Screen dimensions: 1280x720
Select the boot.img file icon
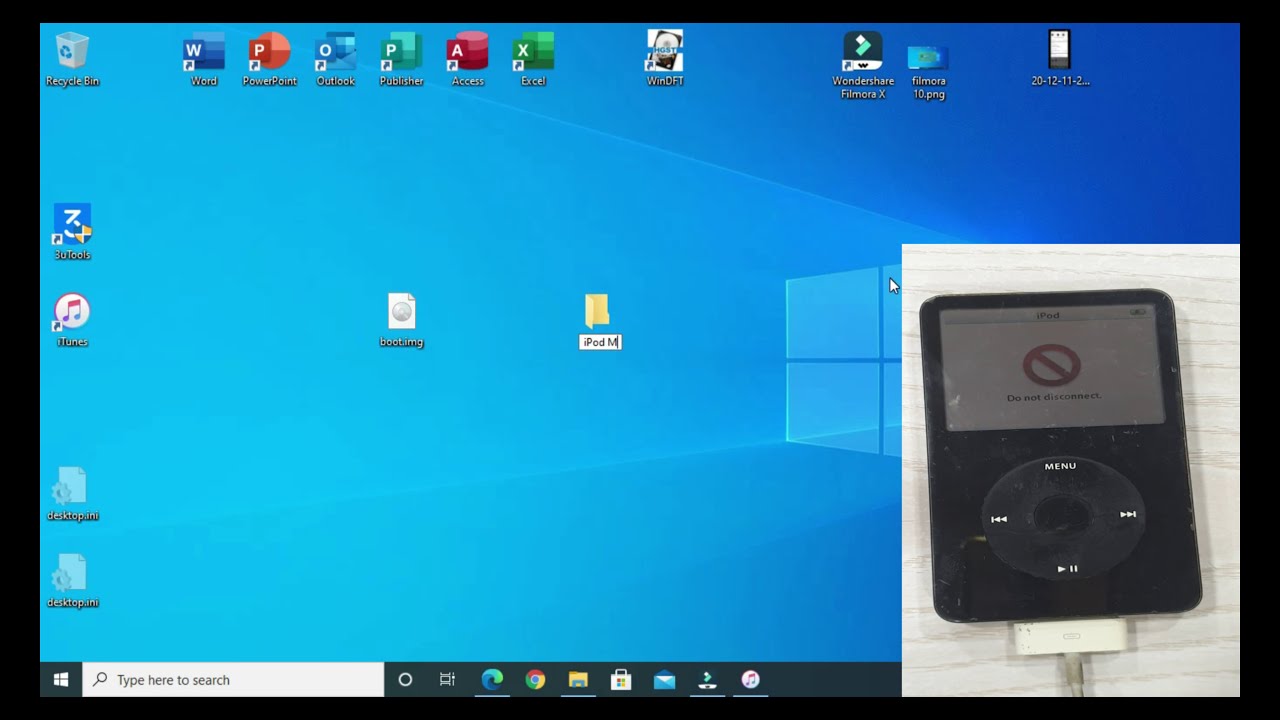pyautogui.click(x=401, y=321)
